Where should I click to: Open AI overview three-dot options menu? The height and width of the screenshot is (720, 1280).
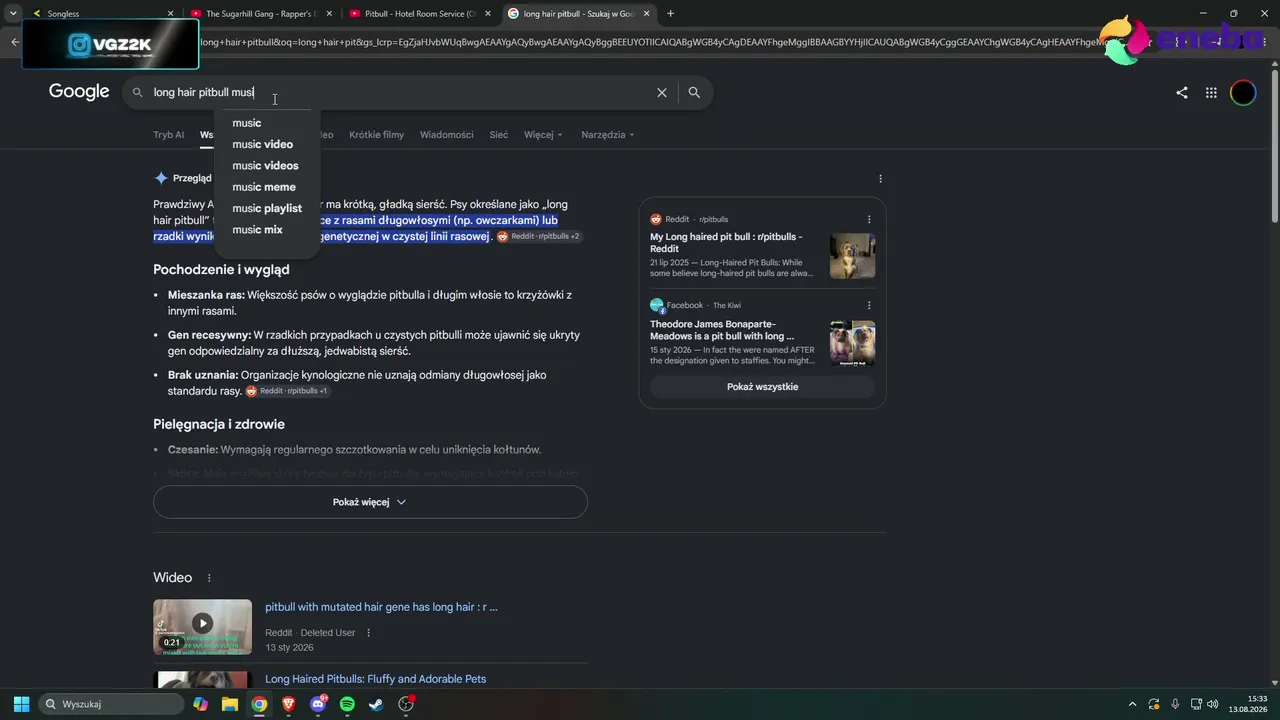pos(880,179)
